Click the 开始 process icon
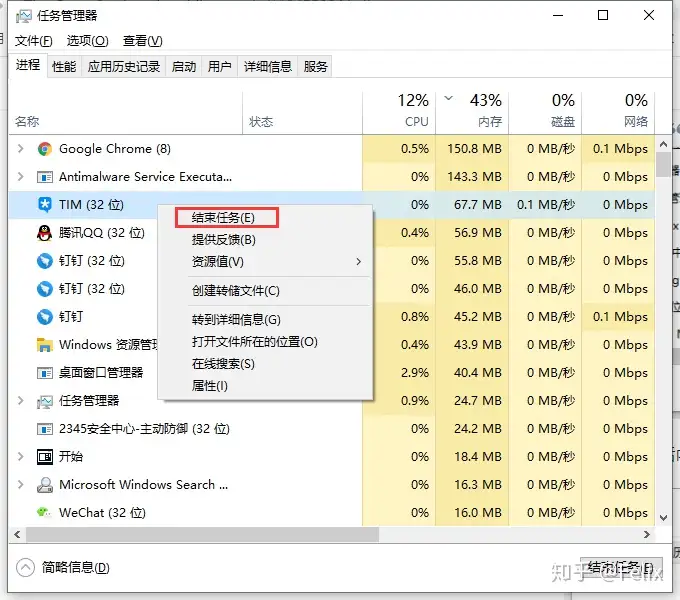 point(45,457)
